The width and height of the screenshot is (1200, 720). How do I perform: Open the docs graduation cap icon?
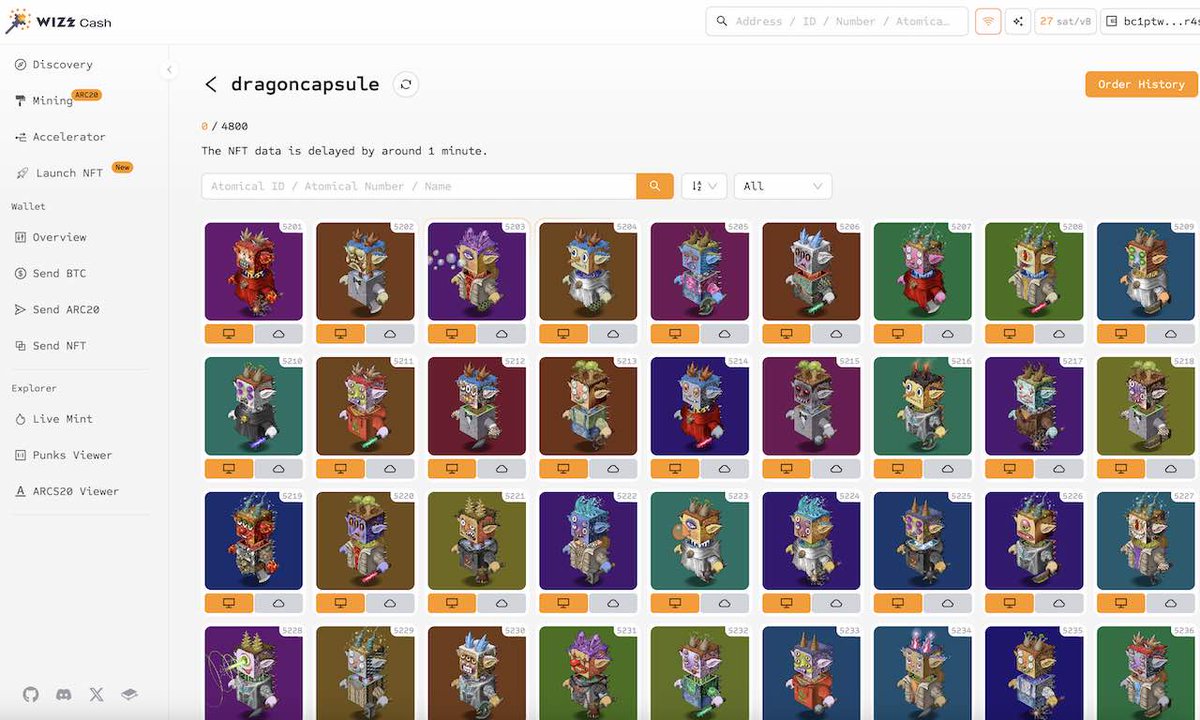click(x=129, y=694)
